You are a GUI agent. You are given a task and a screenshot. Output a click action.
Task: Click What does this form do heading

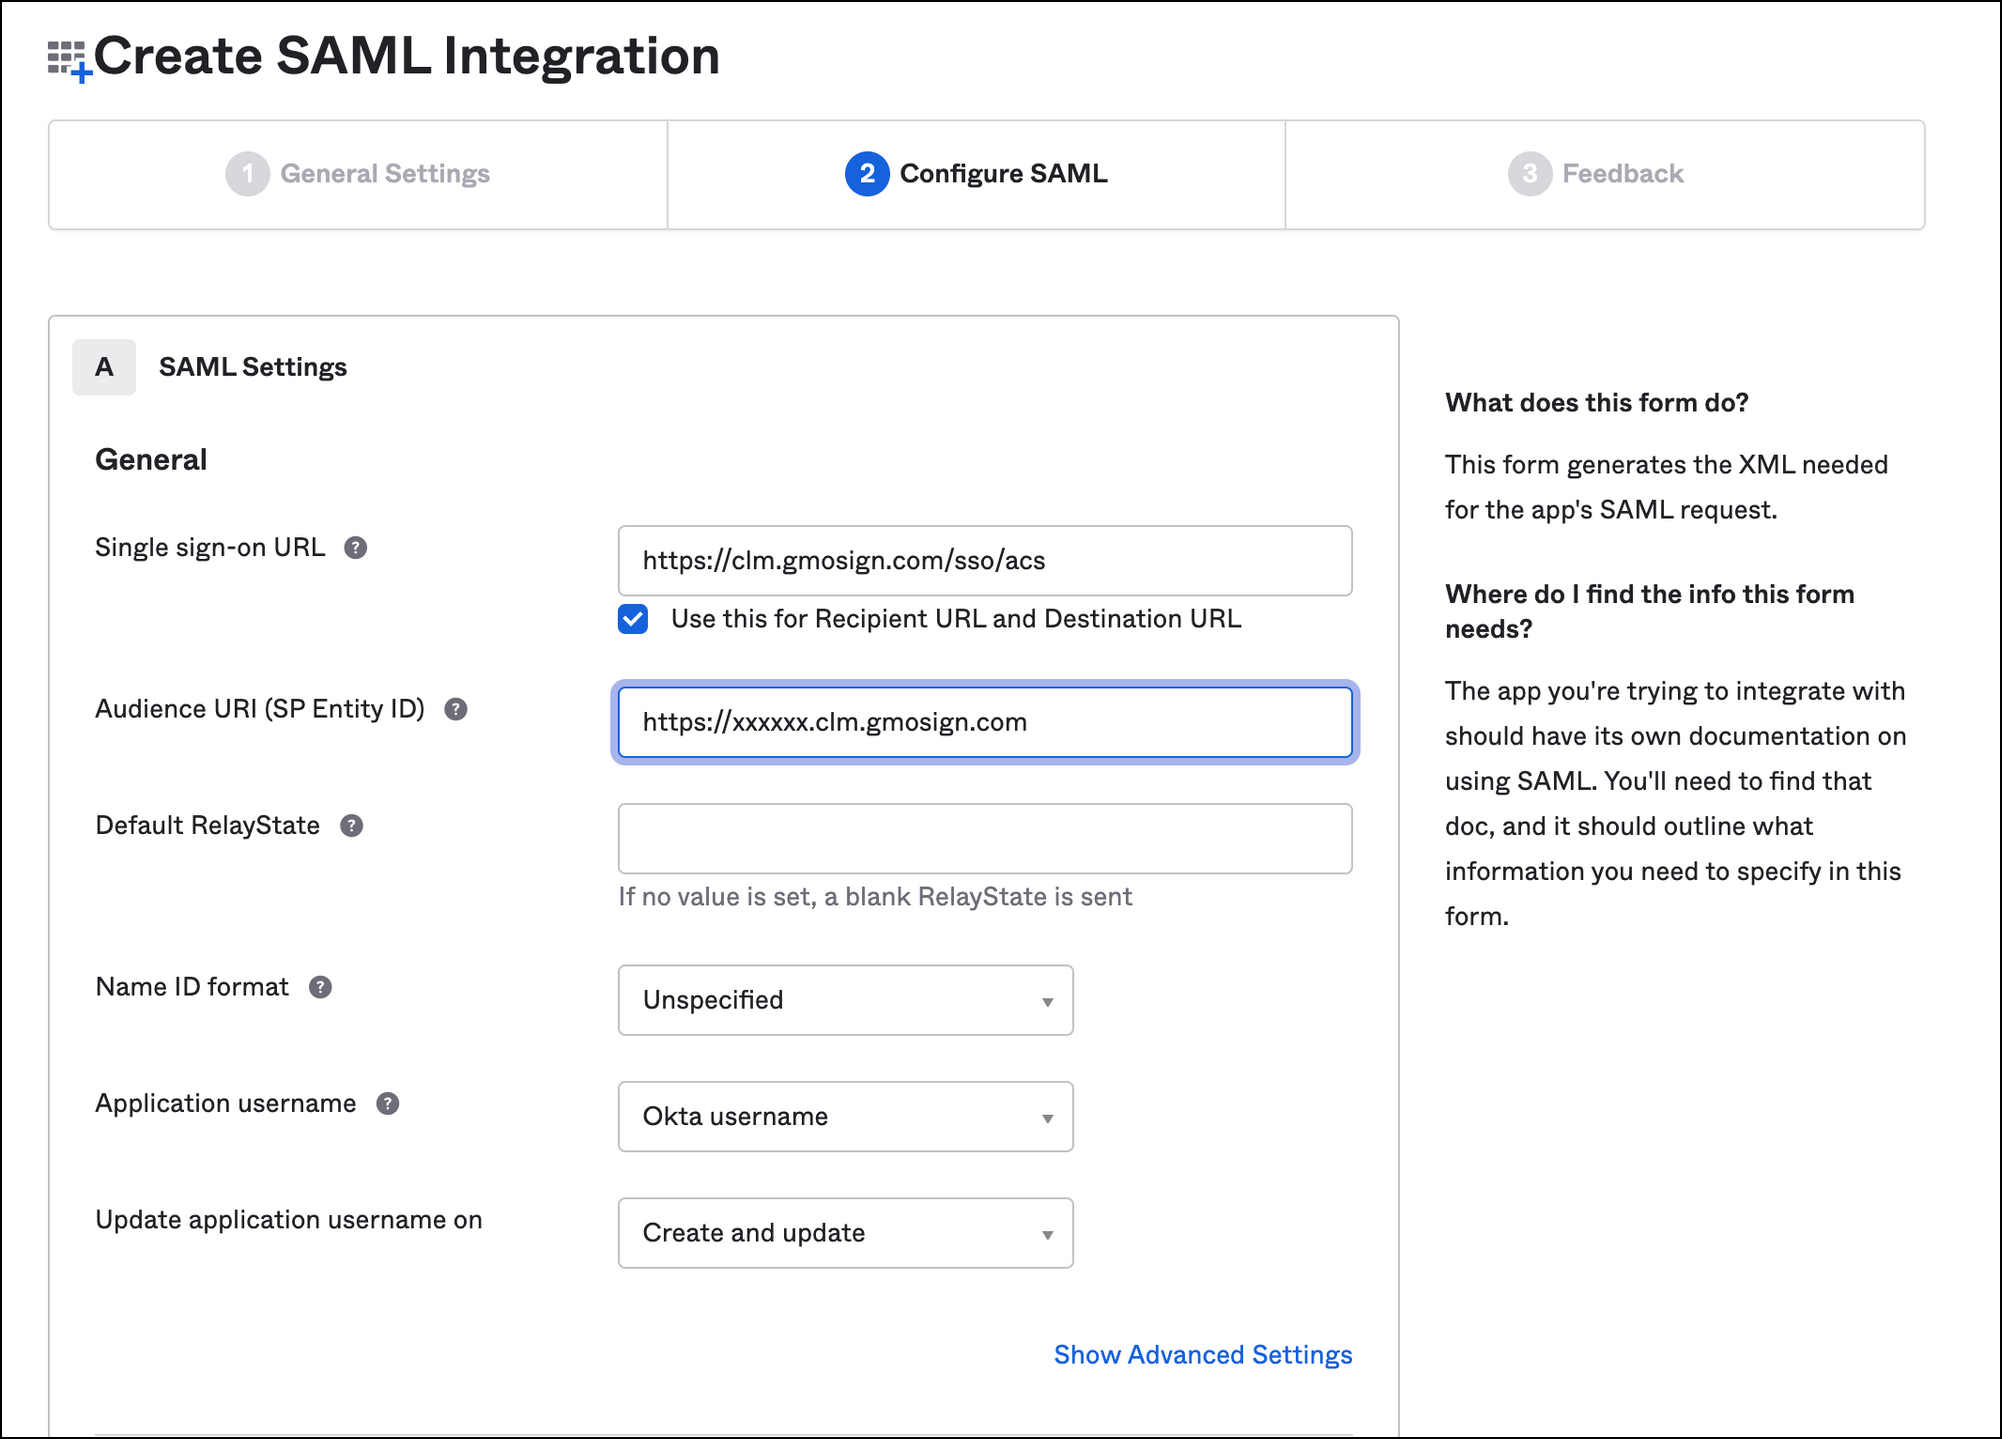point(1597,403)
